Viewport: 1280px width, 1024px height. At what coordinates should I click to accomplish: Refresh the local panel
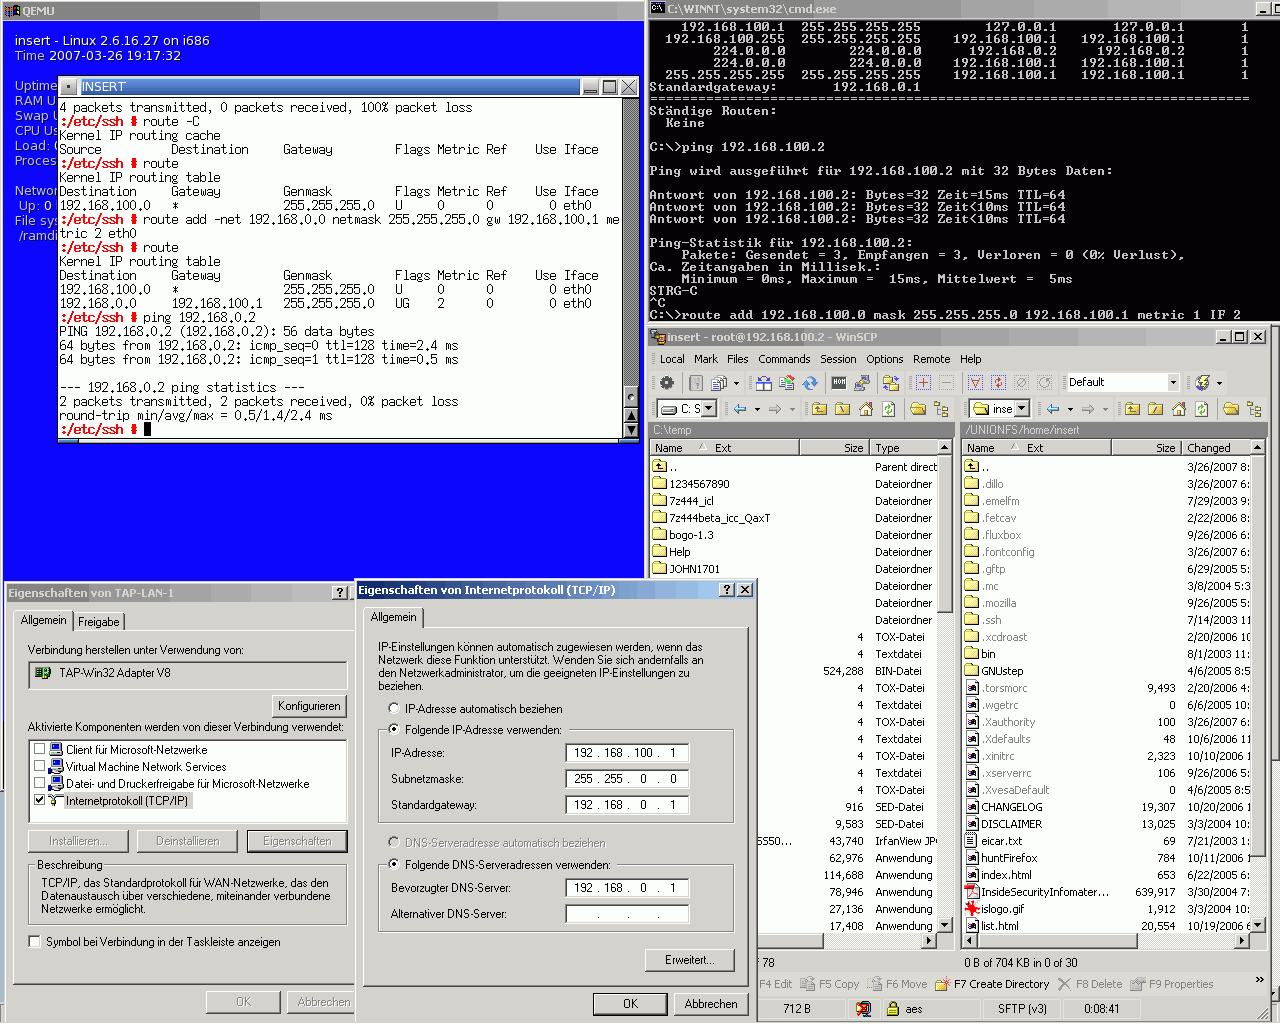pyautogui.click(x=889, y=408)
